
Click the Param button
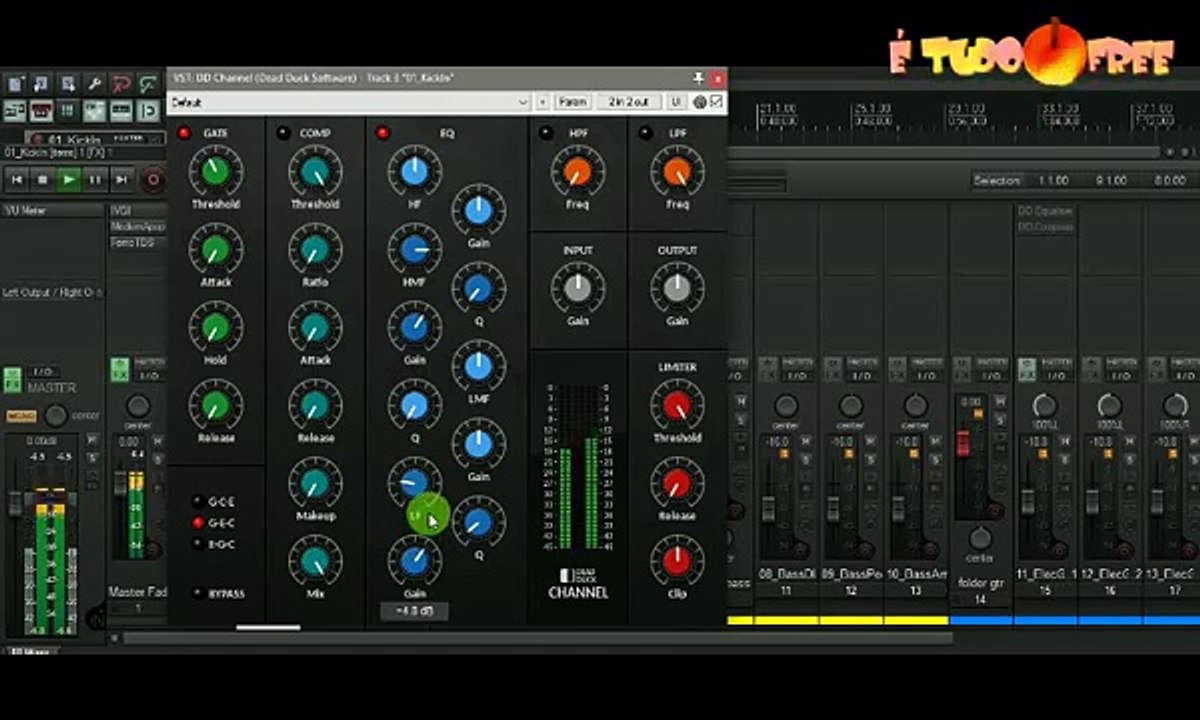pyautogui.click(x=572, y=102)
